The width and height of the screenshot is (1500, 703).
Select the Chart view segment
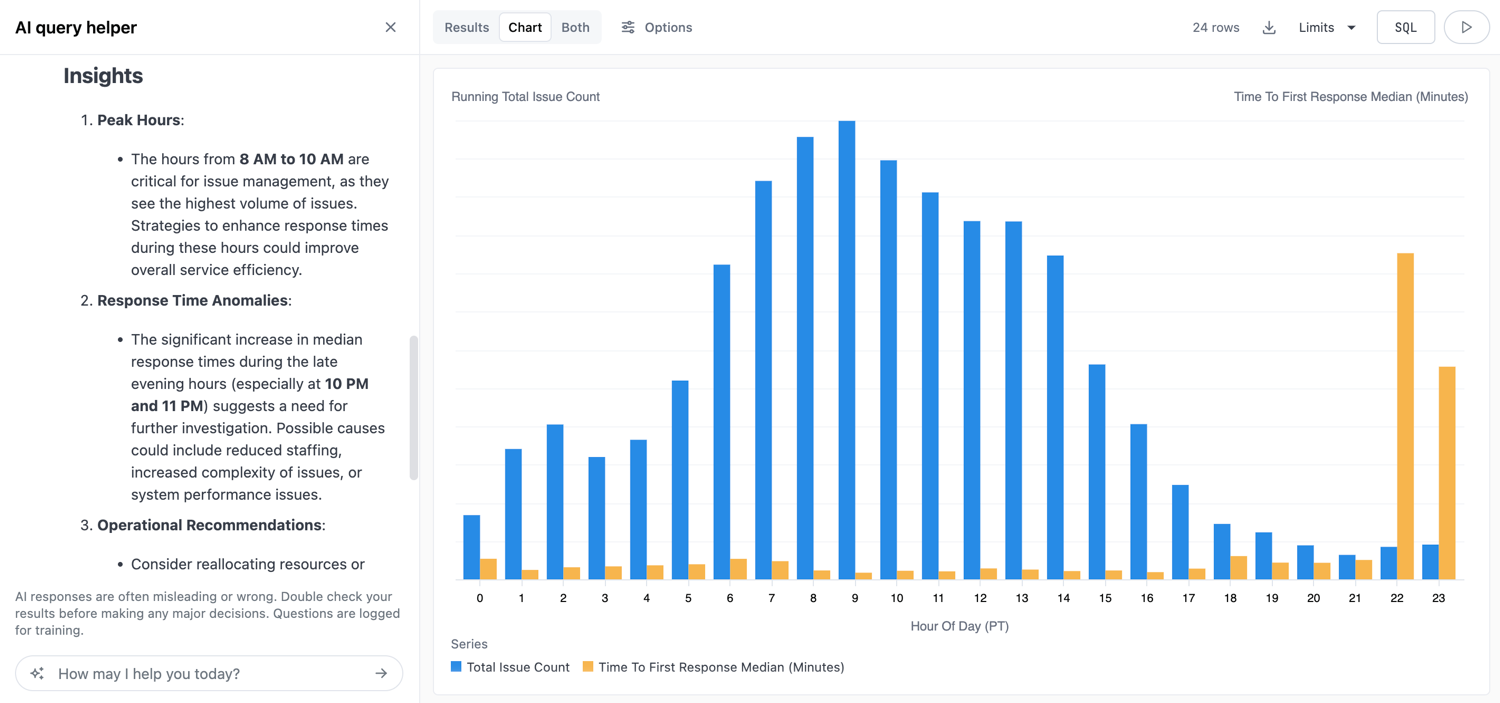524,27
